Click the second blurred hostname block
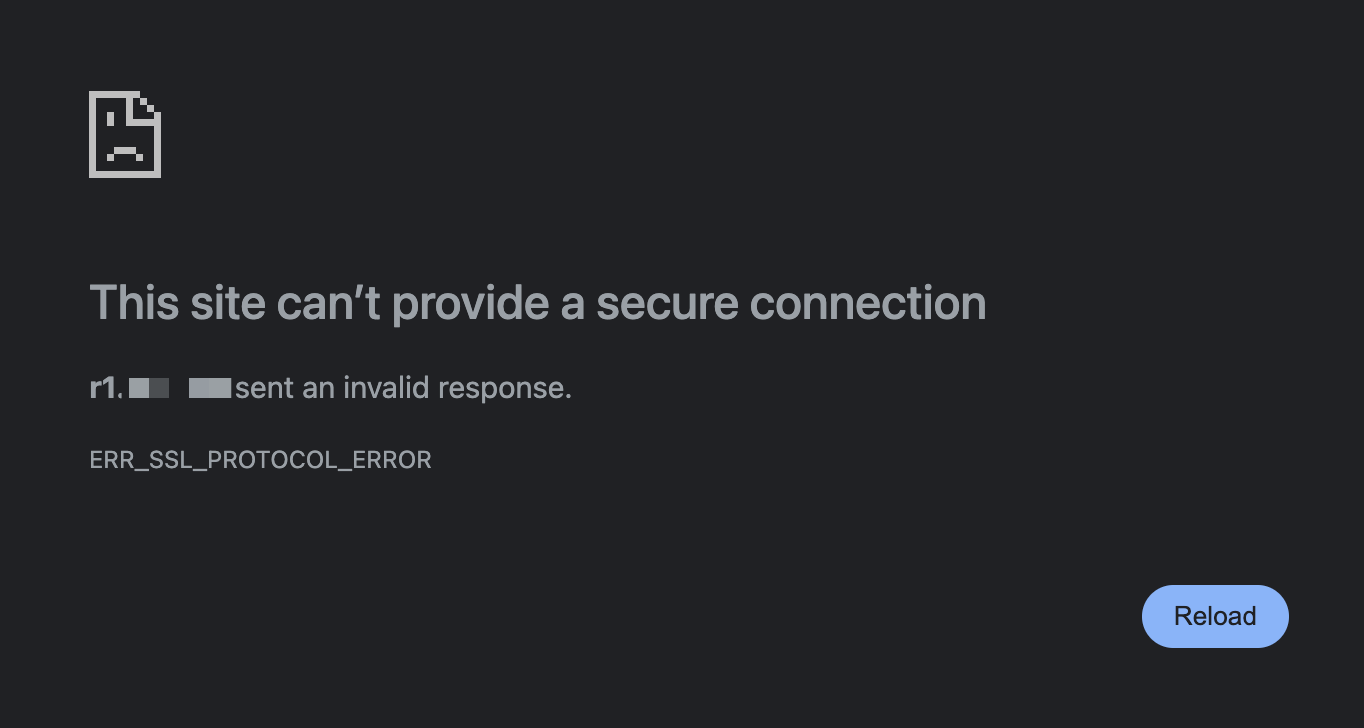The width and height of the screenshot is (1364, 728). (x=210, y=388)
